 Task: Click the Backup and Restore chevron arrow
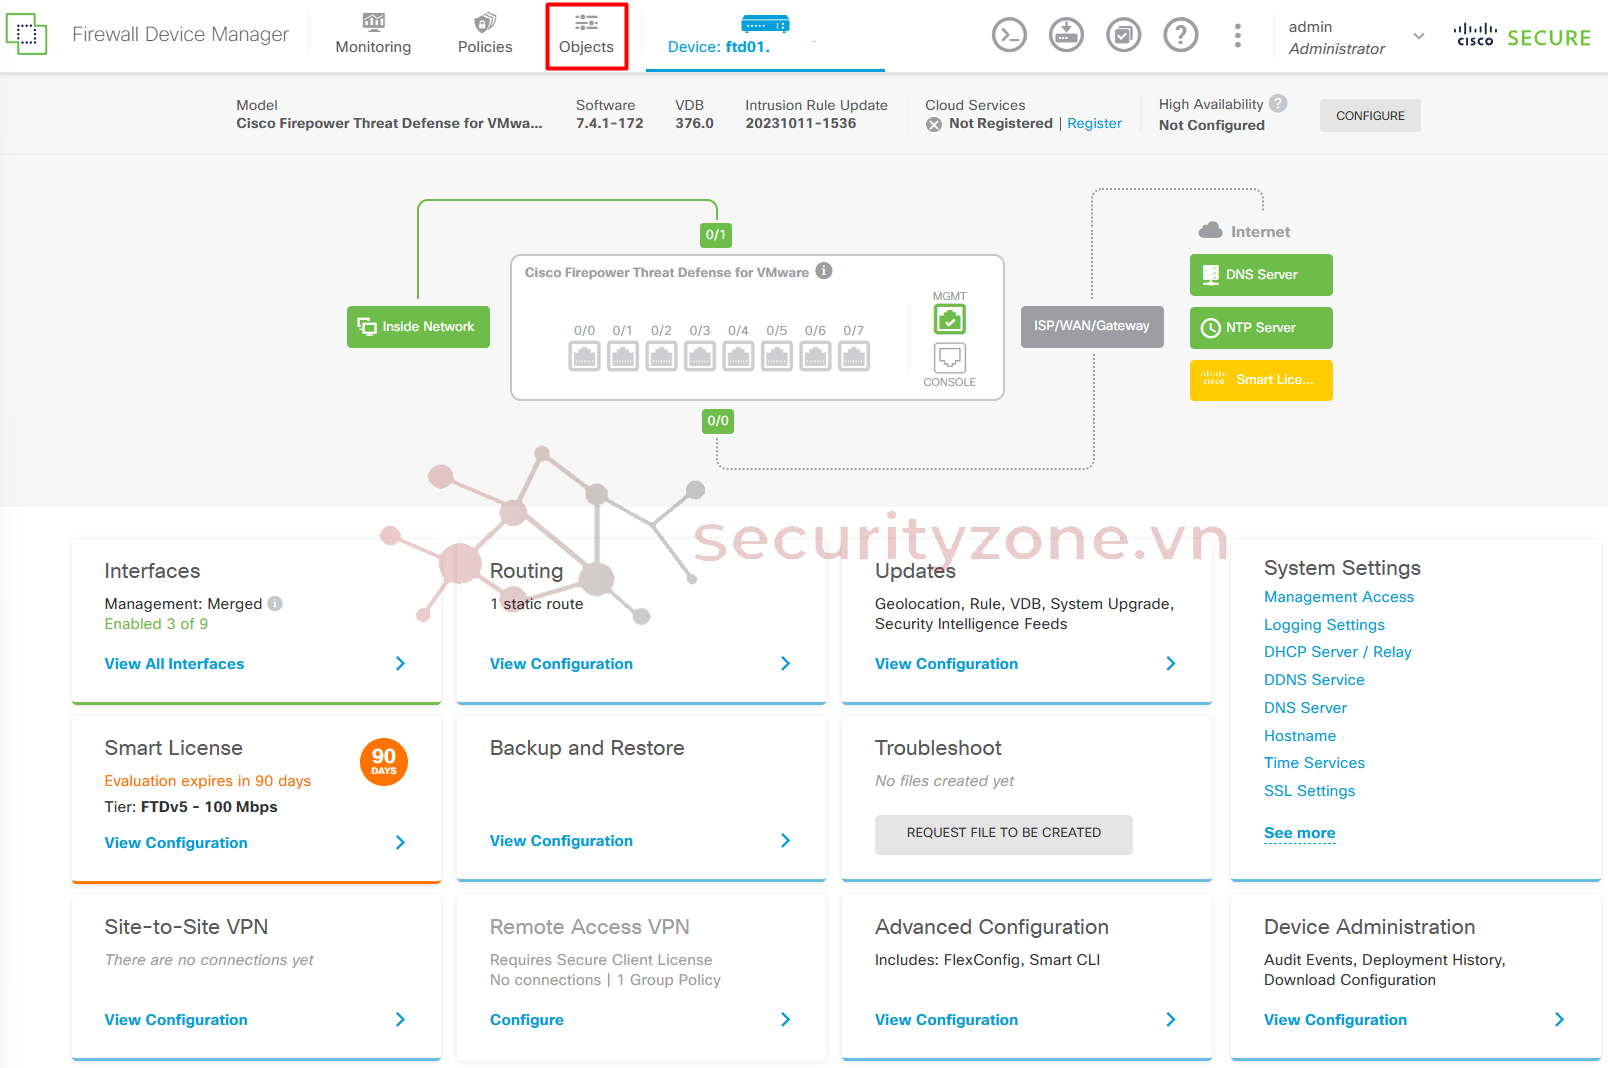point(785,840)
